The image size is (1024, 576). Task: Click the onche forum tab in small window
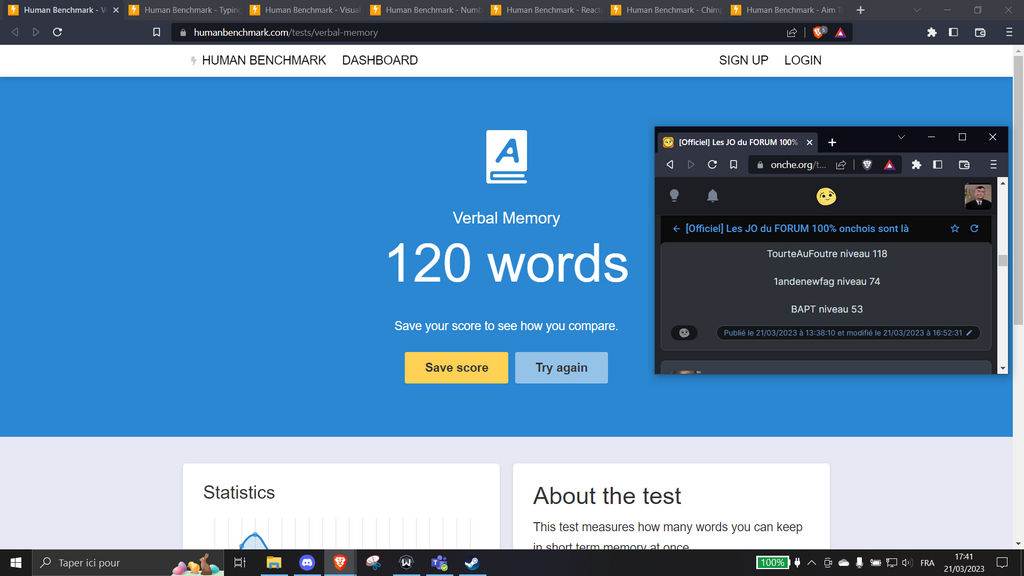click(x=738, y=142)
